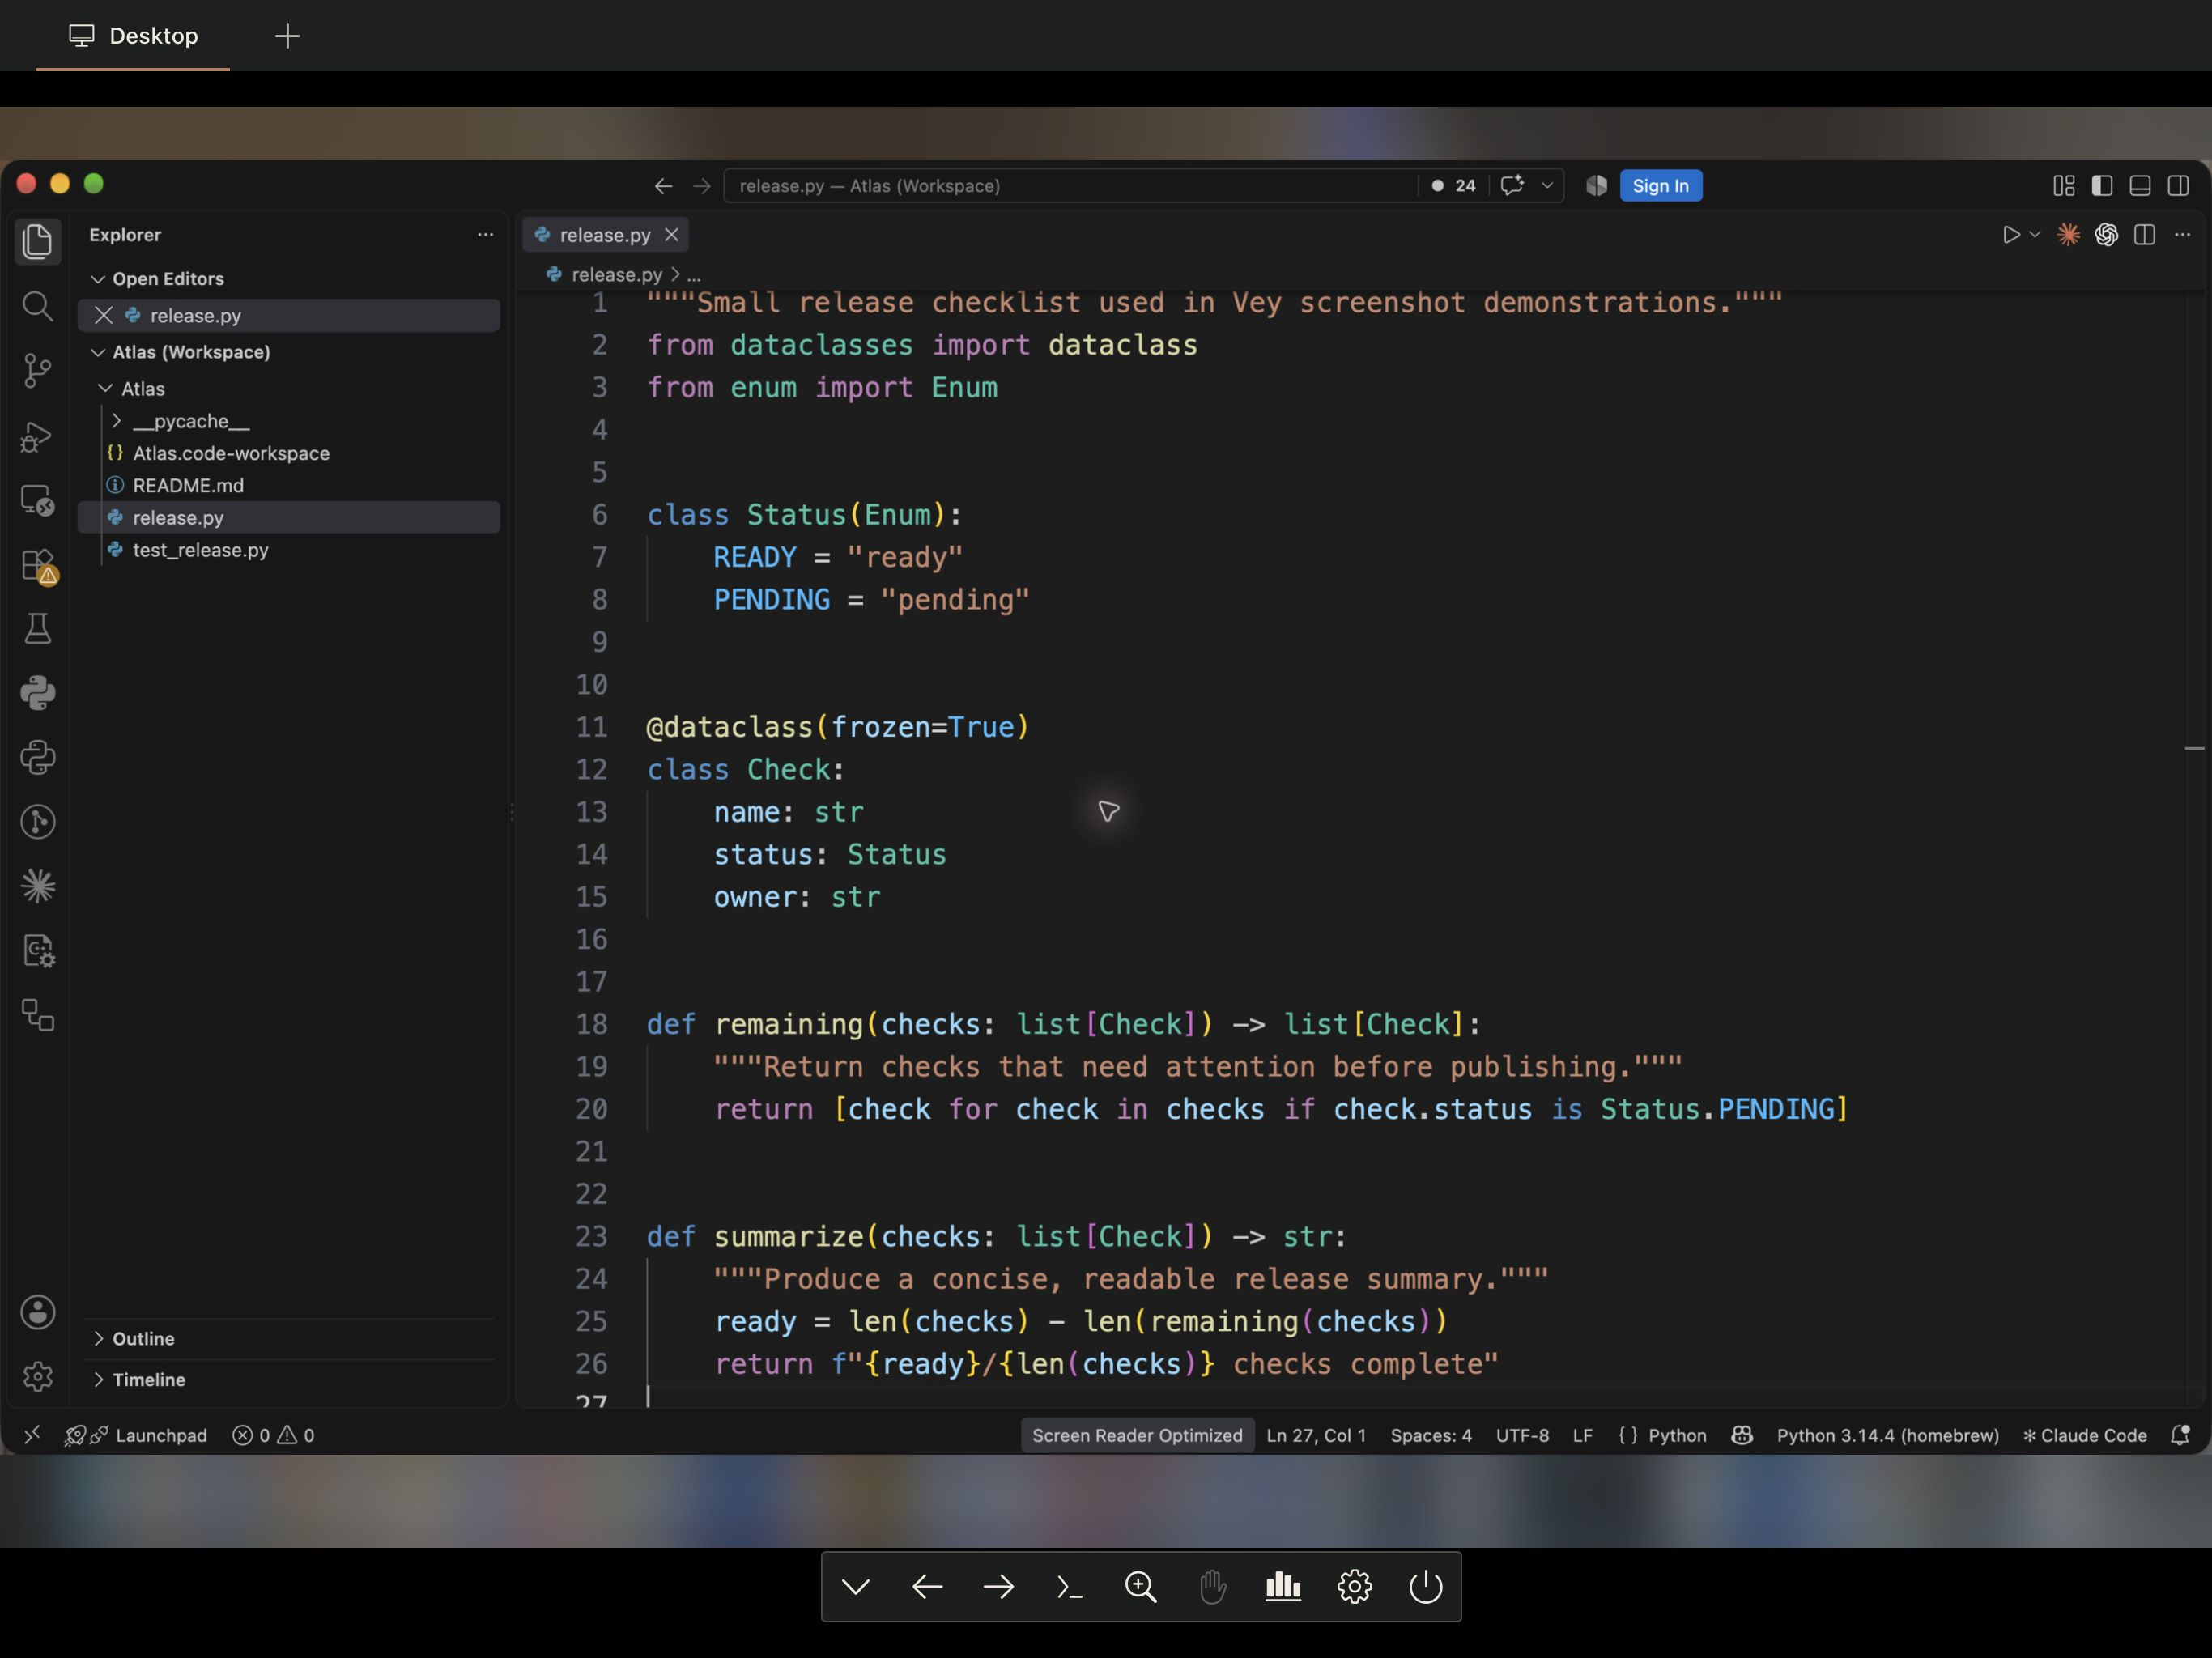Viewport: 2212px width, 1658px height.
Task: Toggle the secondary side bar
Action: pos(2178,186)
